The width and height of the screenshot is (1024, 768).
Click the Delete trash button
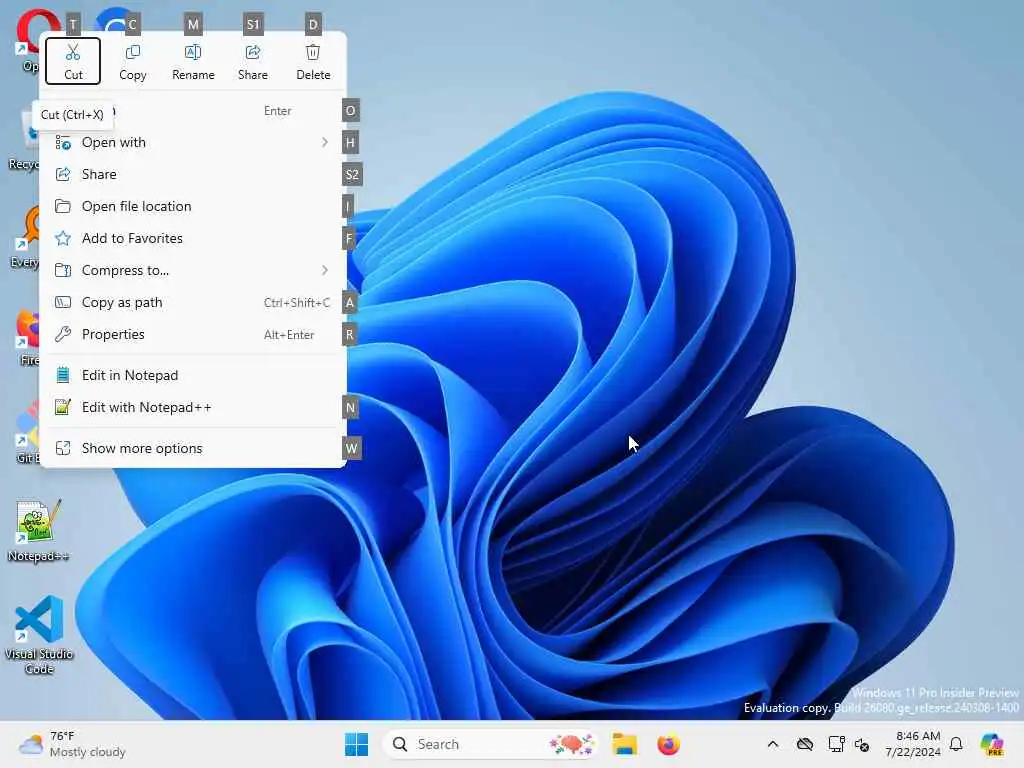313,61
